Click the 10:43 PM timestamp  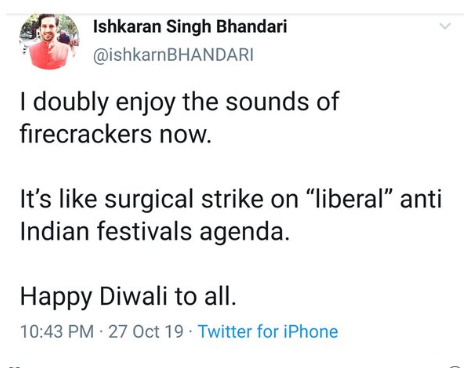click(x=57, y=331)
